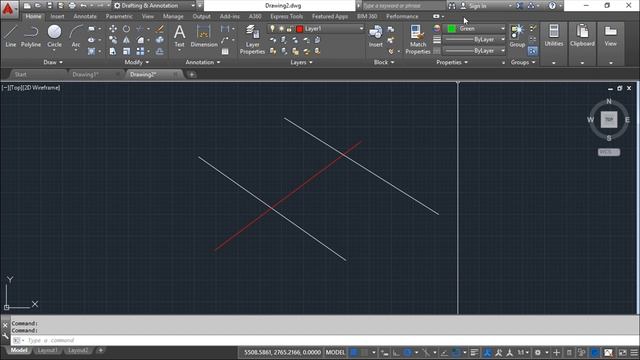
Task: Click the TOP face of ViewCube
Action: pyautogui.click(x=609, y=120)
